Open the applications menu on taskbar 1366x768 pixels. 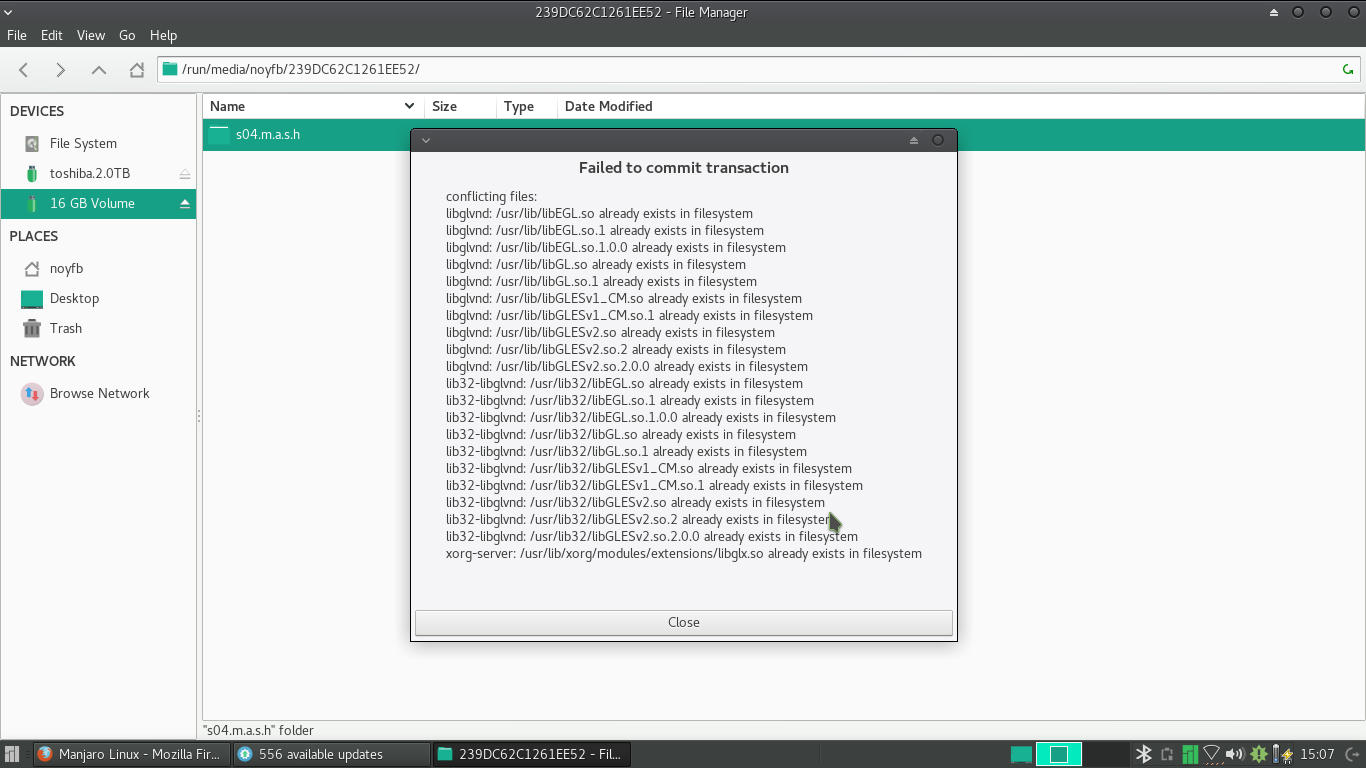pyautogui.click(x=12, y=754)
